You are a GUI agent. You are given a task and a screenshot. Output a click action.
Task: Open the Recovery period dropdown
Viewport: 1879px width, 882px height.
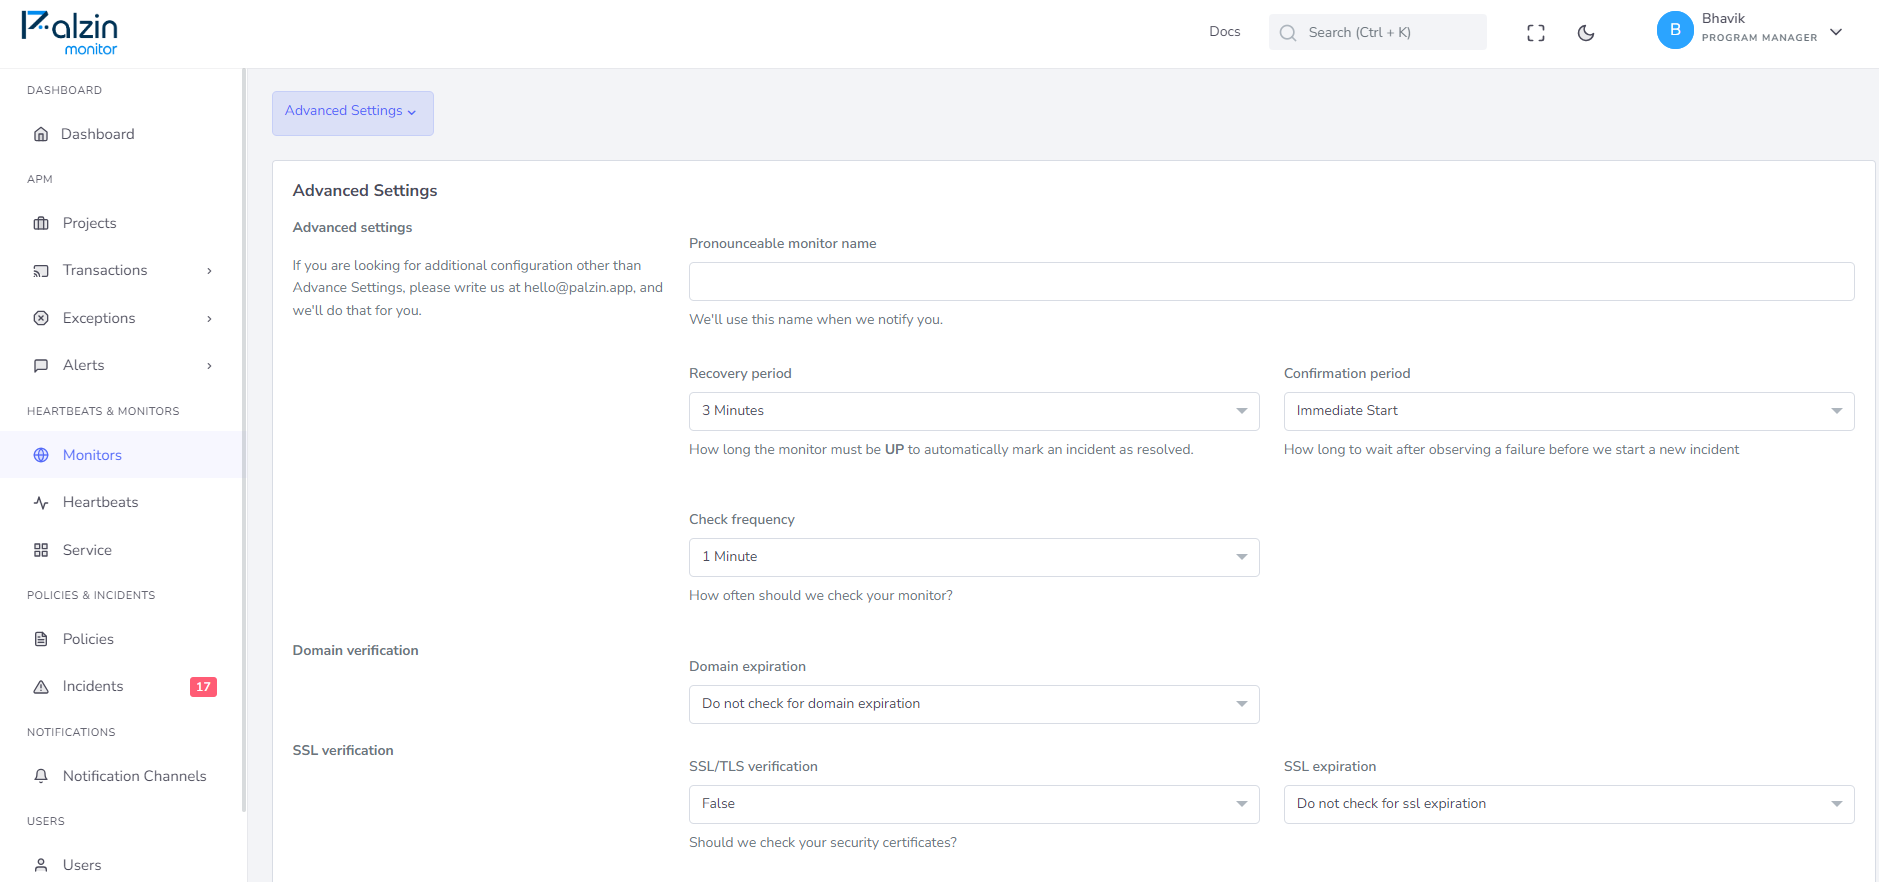(x=974, y=411)
